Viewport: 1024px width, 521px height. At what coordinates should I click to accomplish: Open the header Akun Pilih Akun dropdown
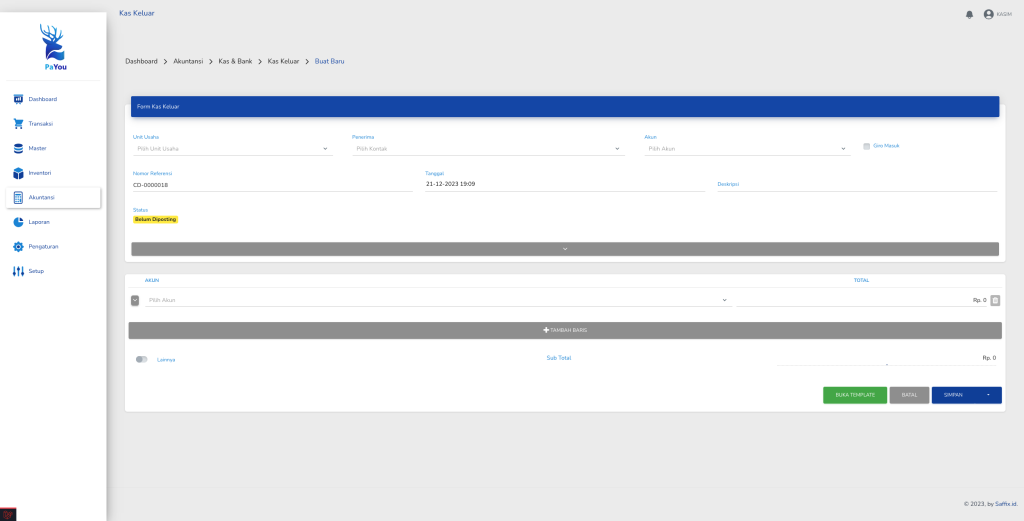pyautogui.click(x=747, y=149)
